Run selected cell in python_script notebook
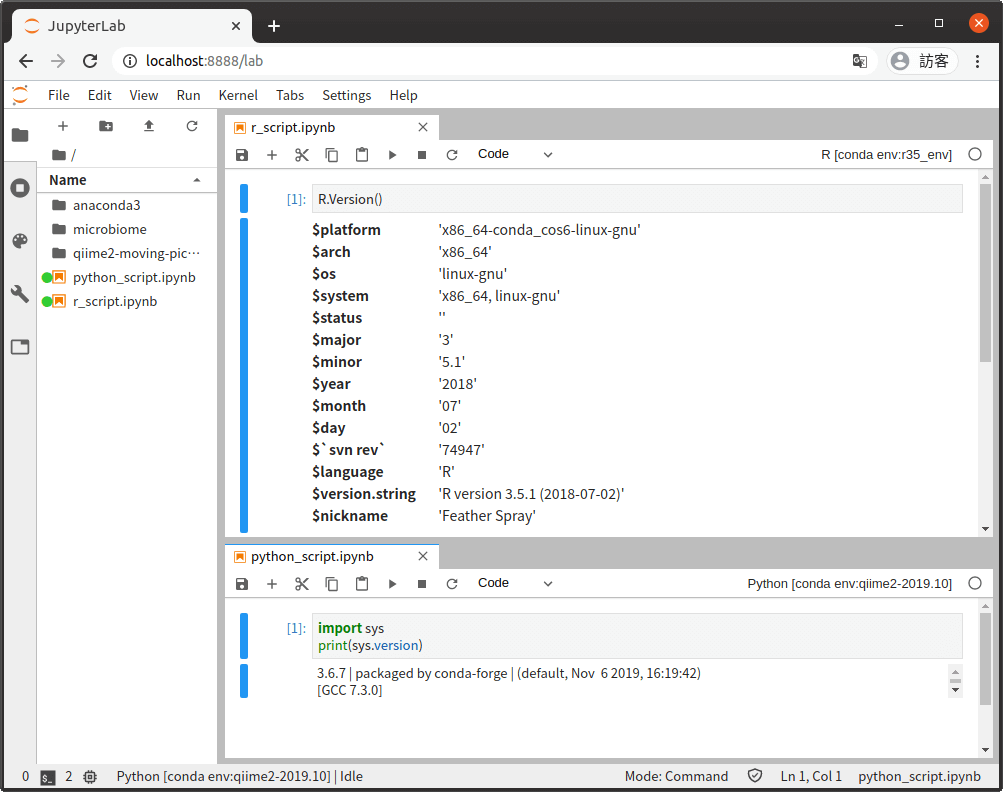 [392, 583]
